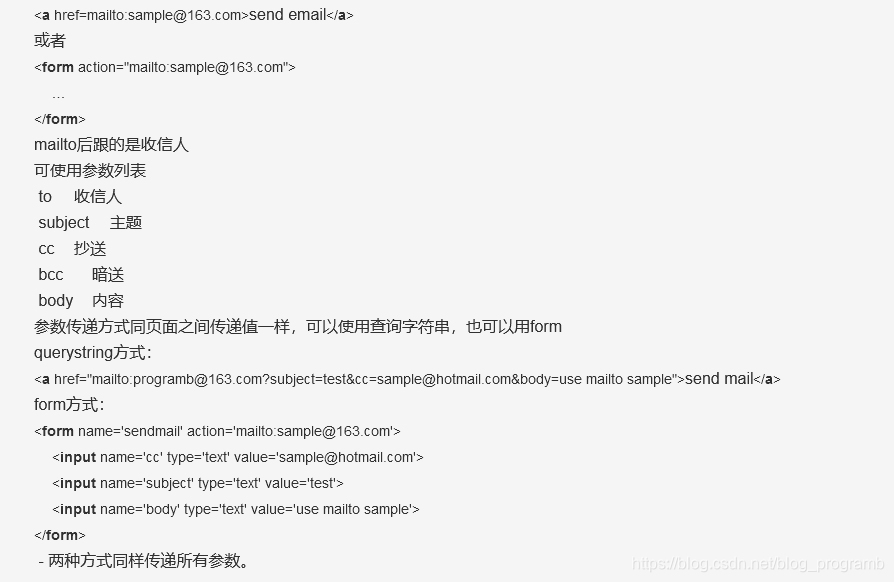Click the 'bcc 暗送' parameter line
The image size is (894, 582).
(81, 275)
